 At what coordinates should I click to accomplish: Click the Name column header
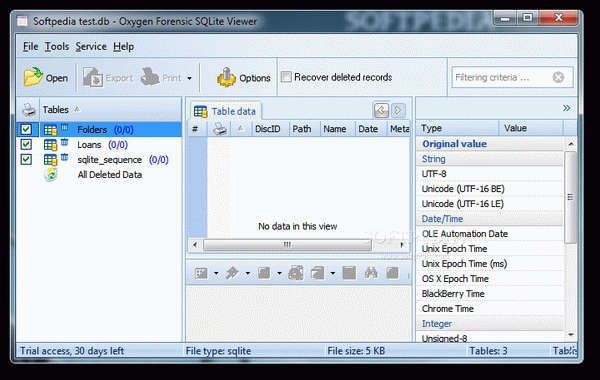tap(338, 129)
